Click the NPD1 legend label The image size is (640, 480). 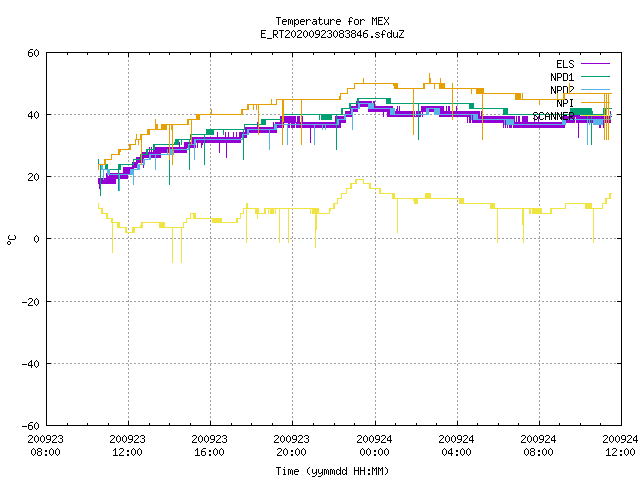[562, 77]
